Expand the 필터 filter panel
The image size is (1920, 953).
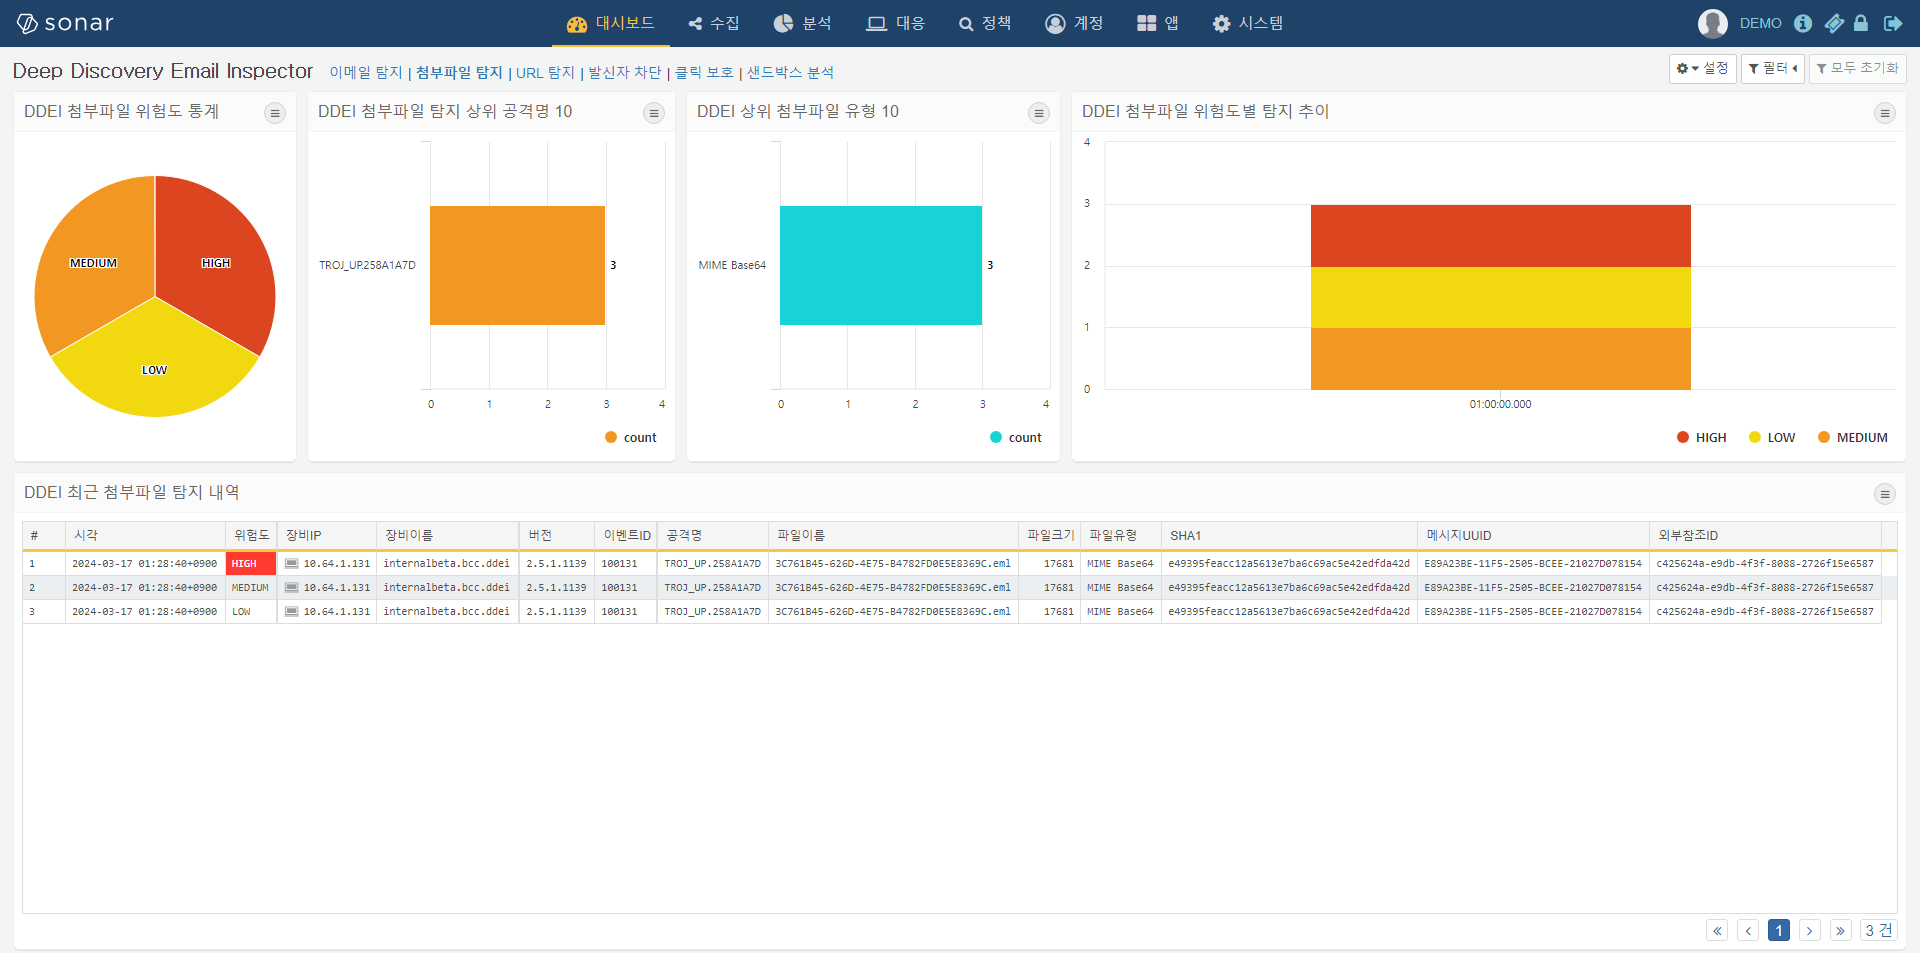click(1772, 68)
